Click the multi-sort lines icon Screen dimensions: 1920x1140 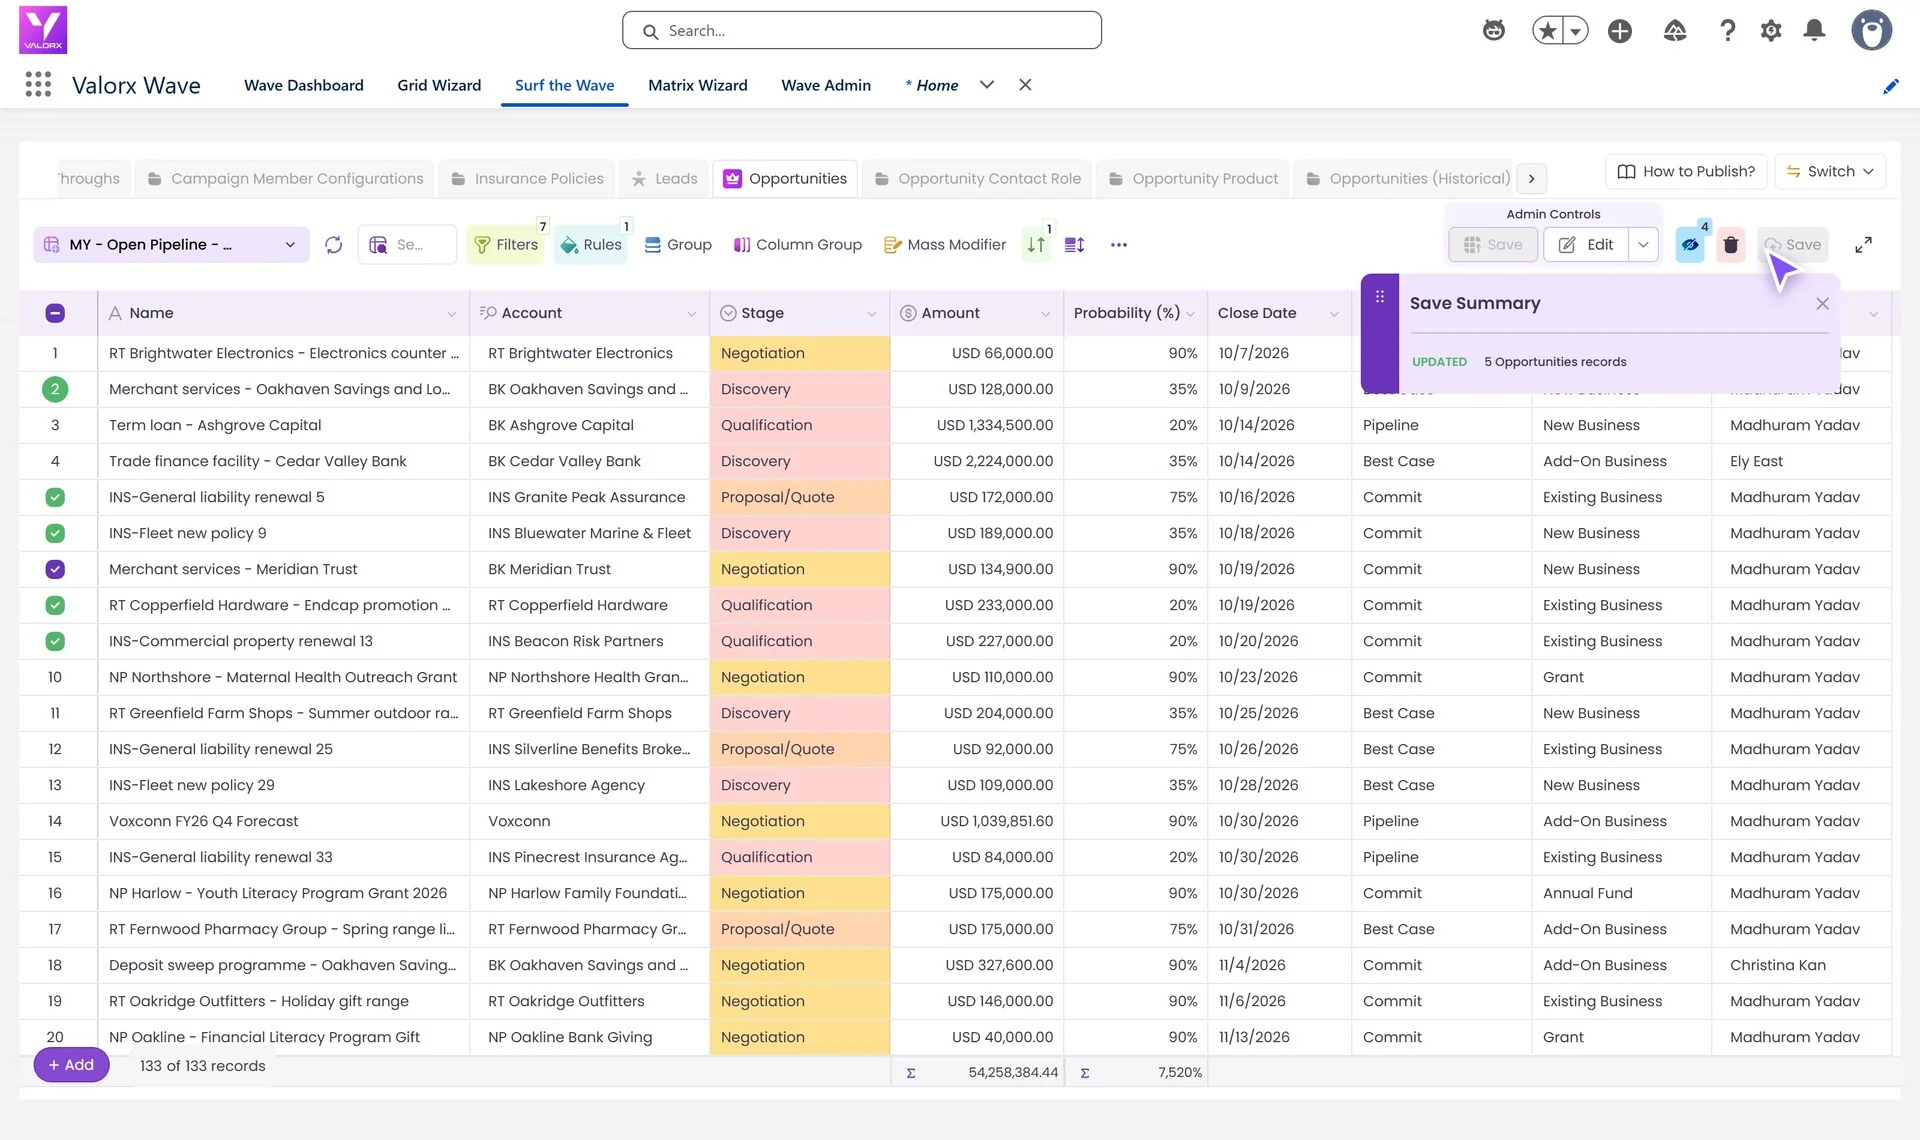coord(1075,245)
